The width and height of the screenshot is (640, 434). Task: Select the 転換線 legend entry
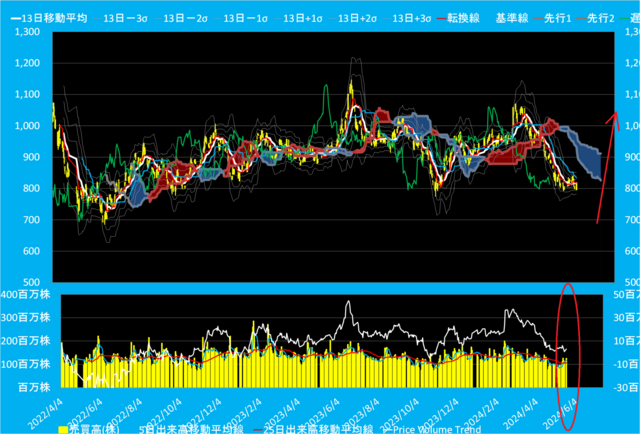pyautogui.click(x=458, y=18)
